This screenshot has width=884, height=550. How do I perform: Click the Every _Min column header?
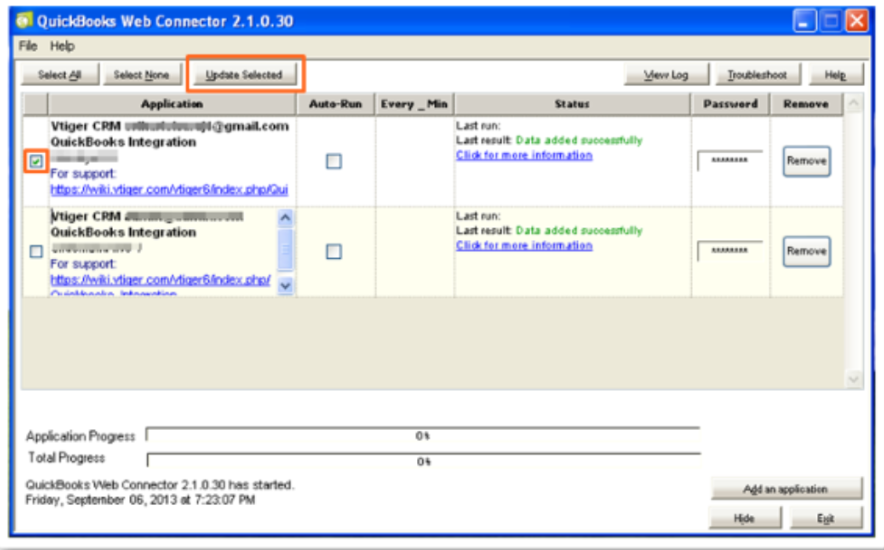coord(414,104)
